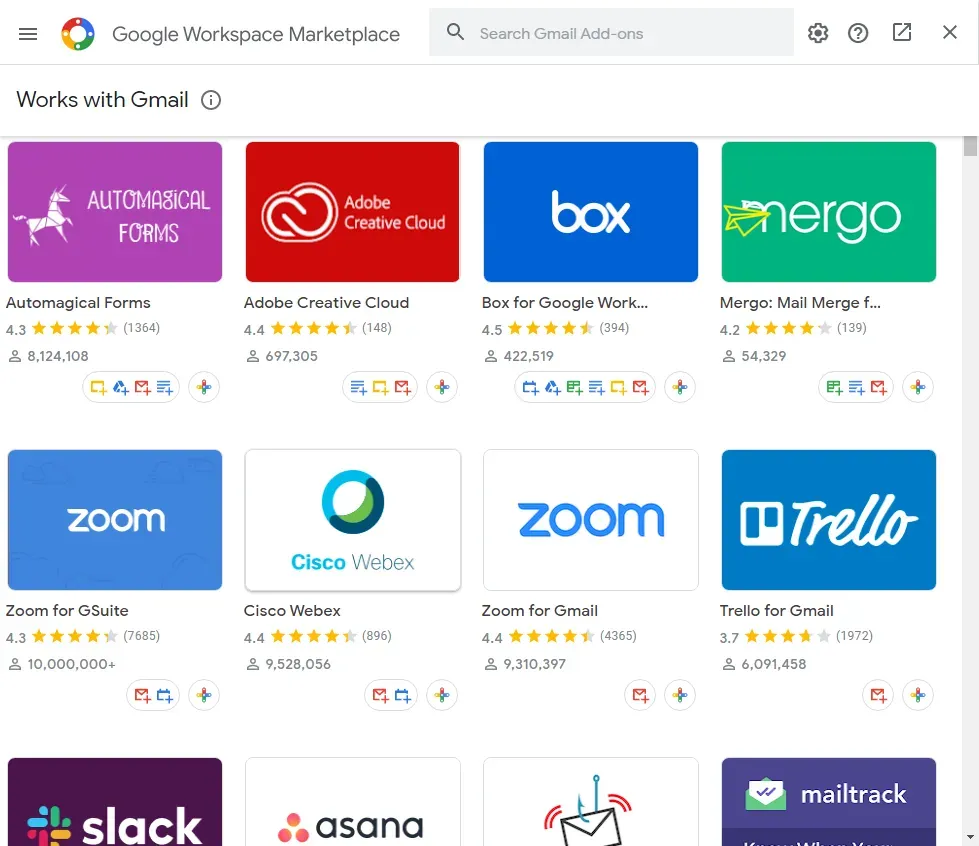The image size is (979, 846).
Task: Open the Box app thumbnail
Action: (x=591, y=212)
